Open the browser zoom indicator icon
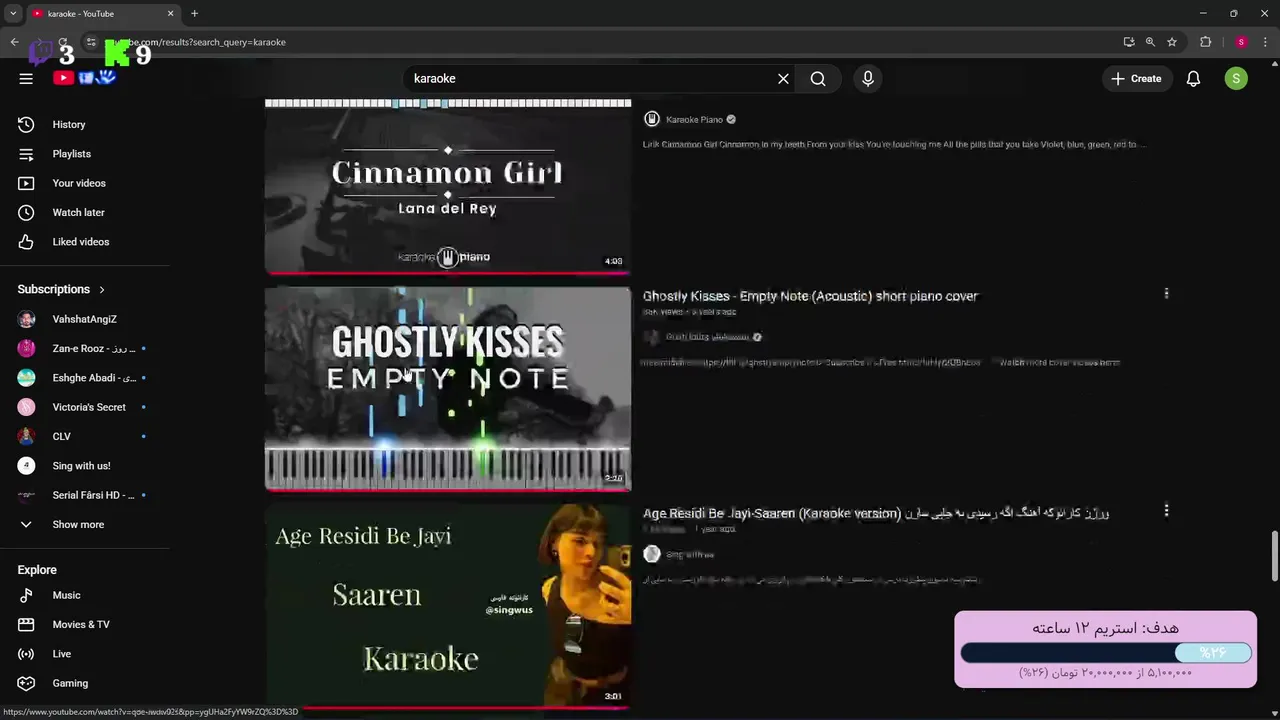 (1150, 42)
